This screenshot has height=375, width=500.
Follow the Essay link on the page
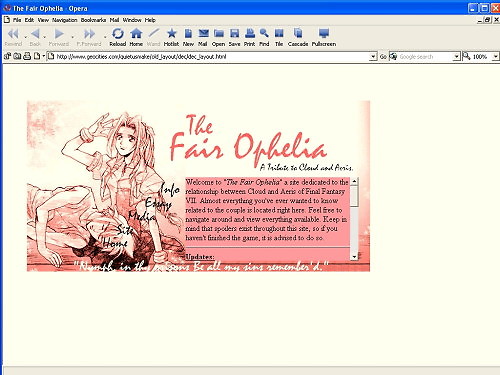[158, 204]
